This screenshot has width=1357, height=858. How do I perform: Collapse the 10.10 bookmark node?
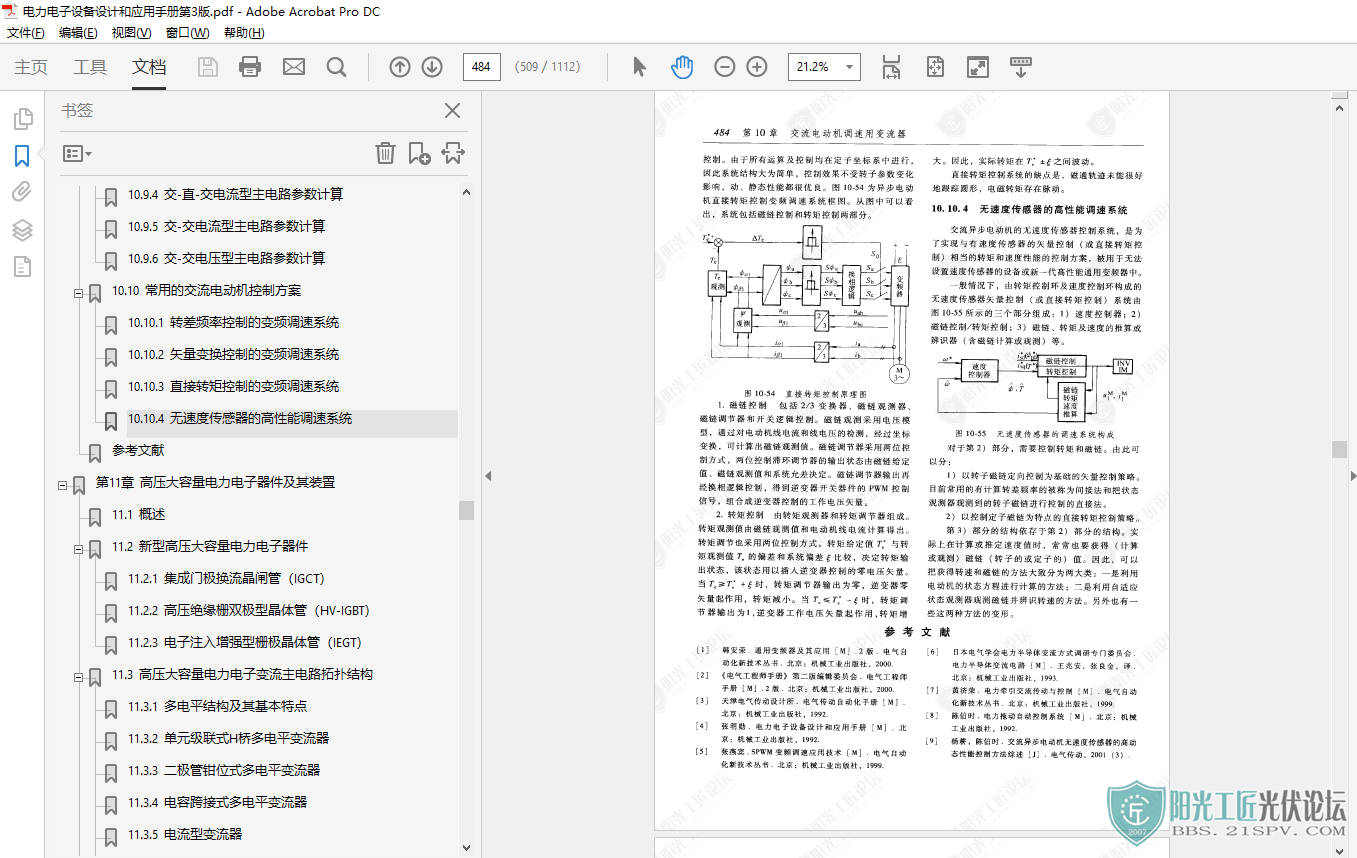[78, 293]
